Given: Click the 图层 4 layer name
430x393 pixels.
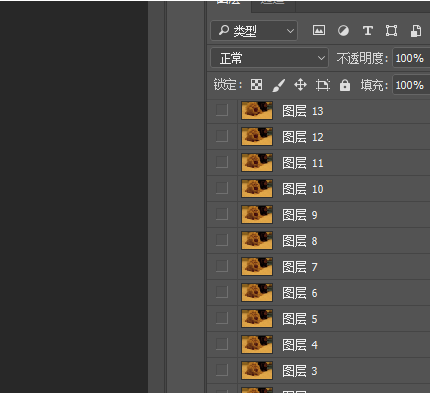Looking at the screenshot, I should click(300, 345).
